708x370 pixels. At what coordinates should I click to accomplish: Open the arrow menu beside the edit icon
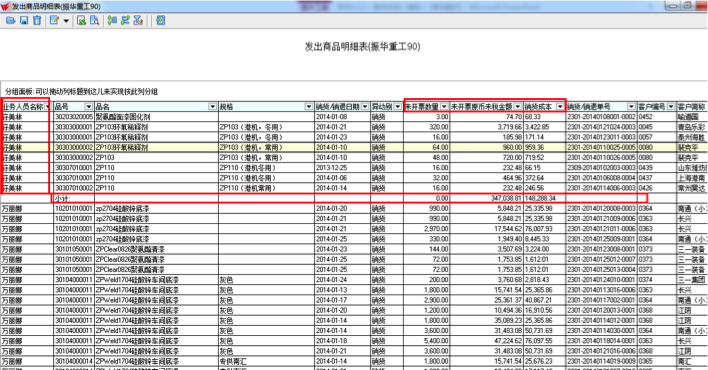[x=66, y=21]
